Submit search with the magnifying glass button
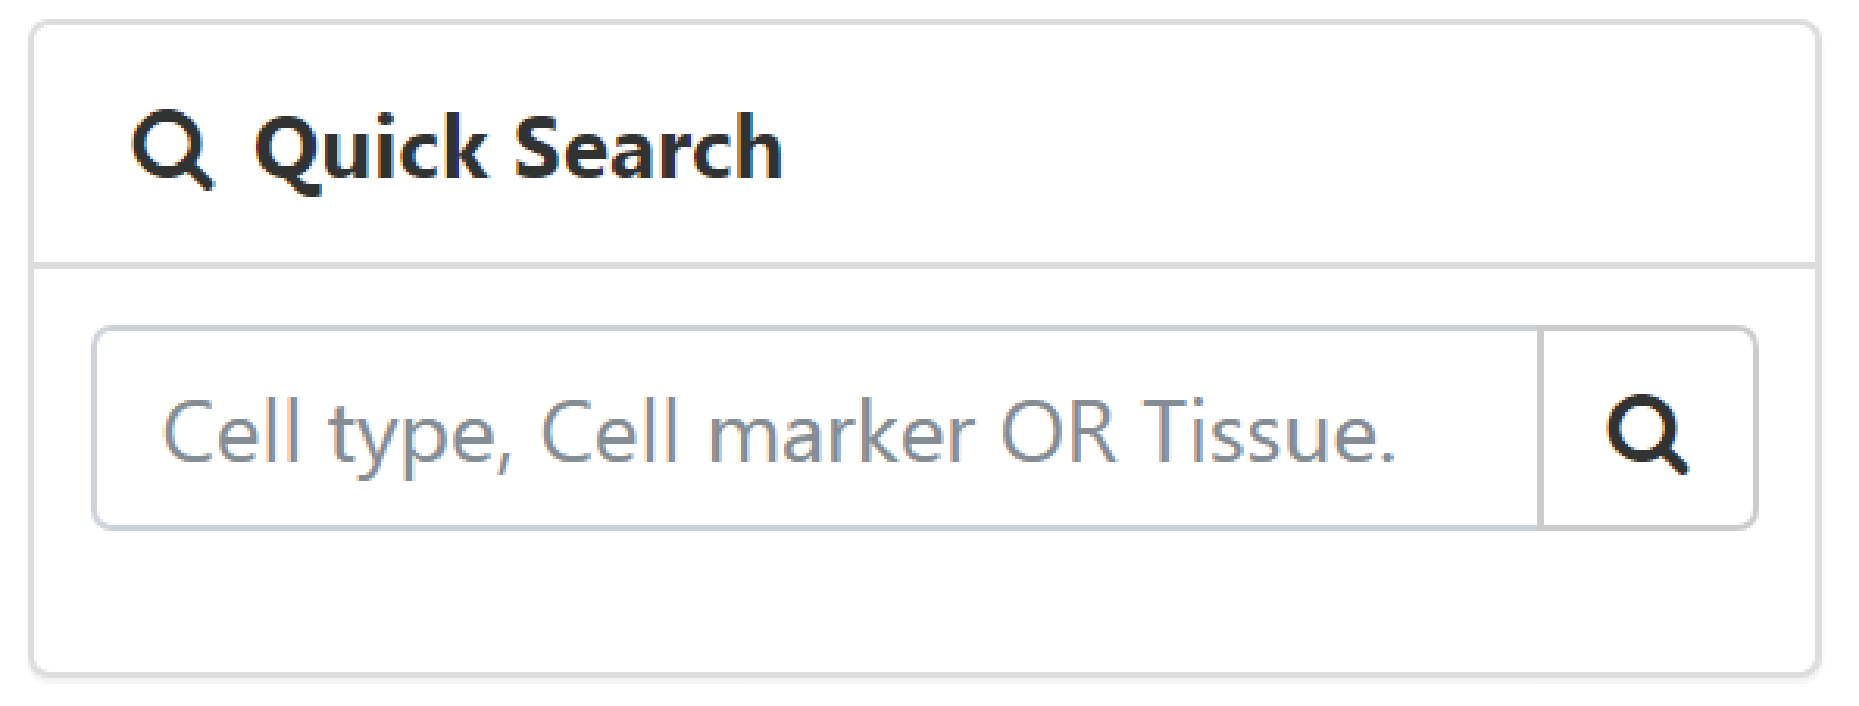 pyautogui.click(x=1648, y=428)
